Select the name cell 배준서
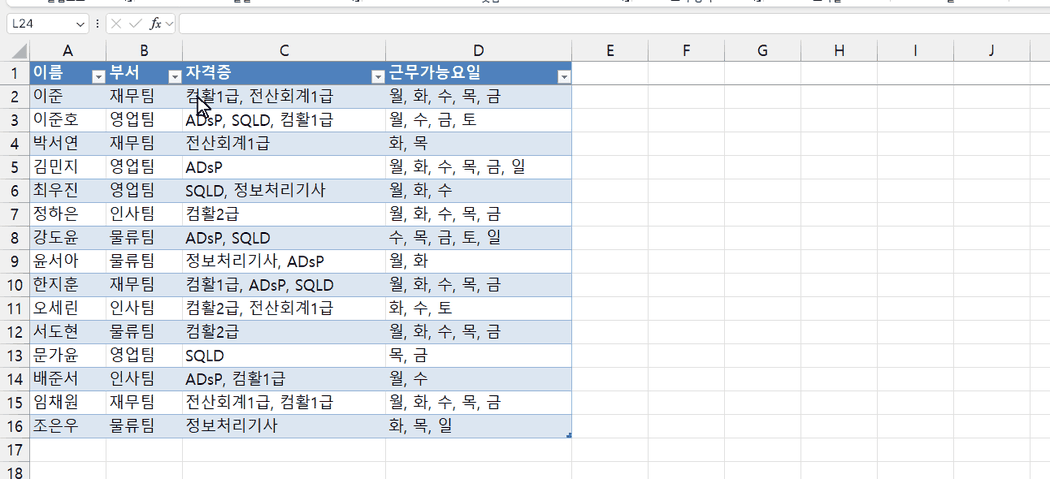 pos(68,379)
